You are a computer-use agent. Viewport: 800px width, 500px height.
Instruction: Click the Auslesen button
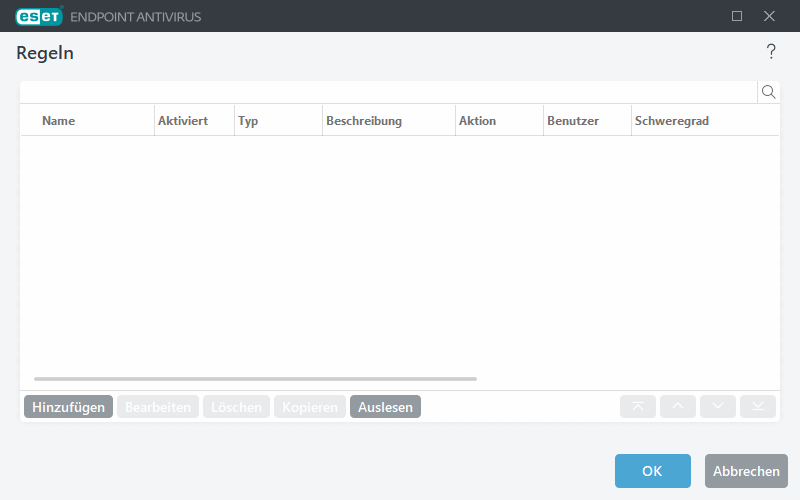[x=385, y=407]
